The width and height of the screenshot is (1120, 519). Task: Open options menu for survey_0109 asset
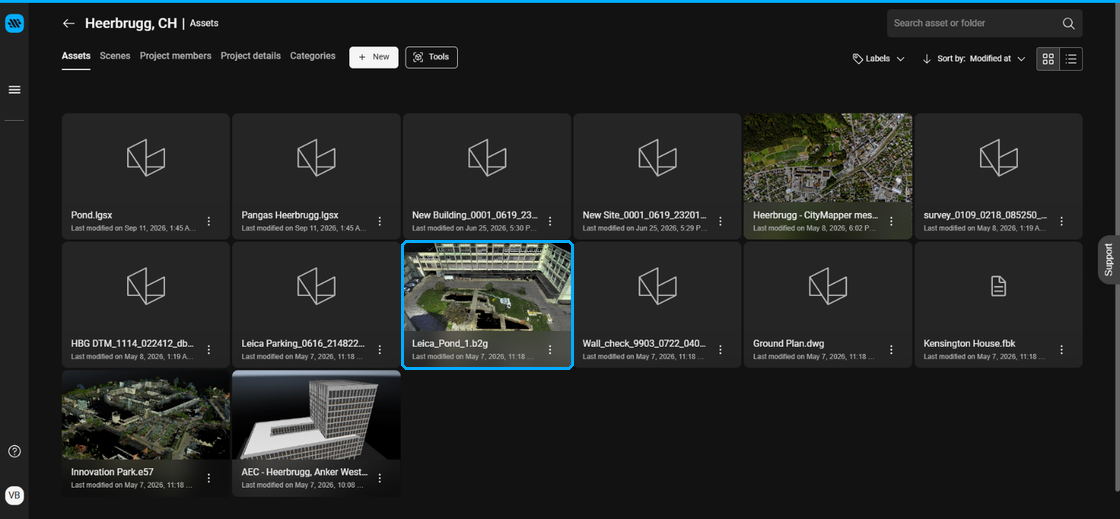1061,221
